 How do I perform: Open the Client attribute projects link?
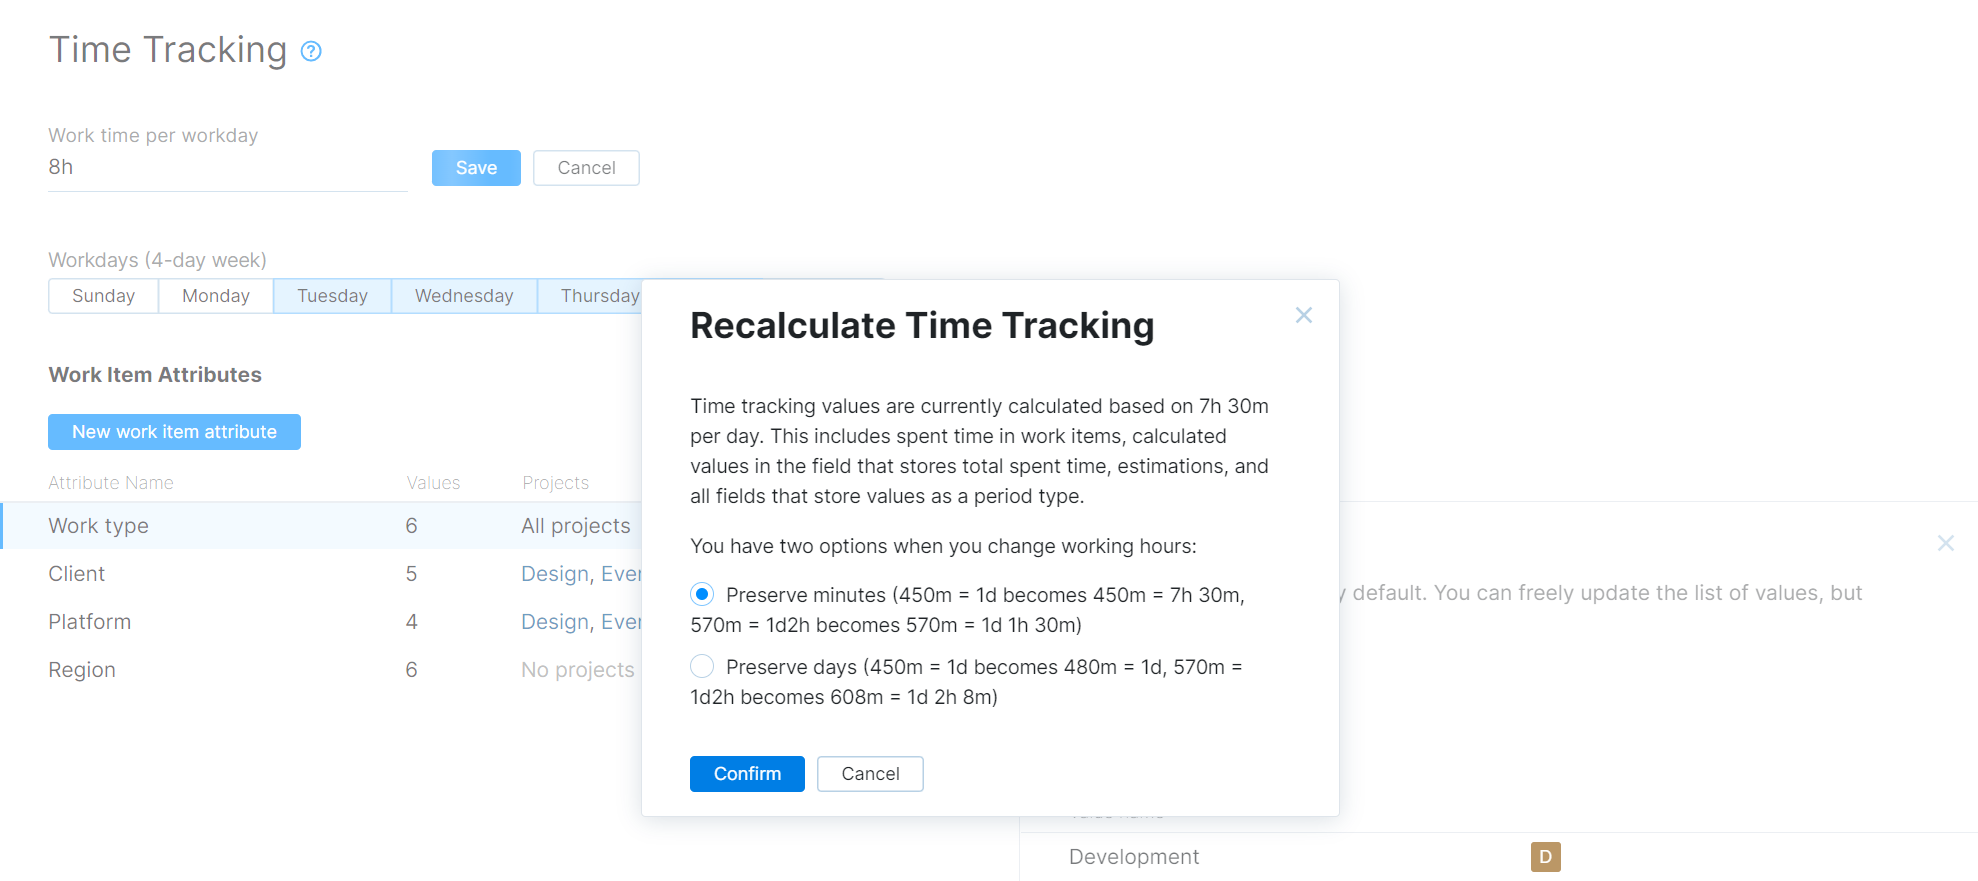(x=580, y=574)
